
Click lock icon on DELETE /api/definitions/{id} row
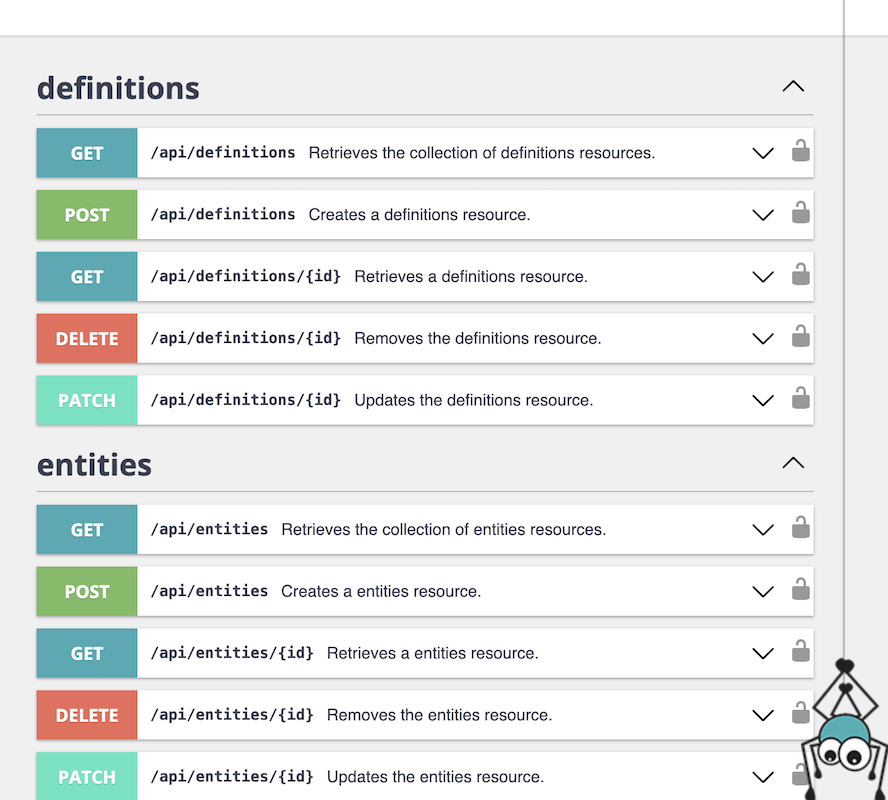800,338
